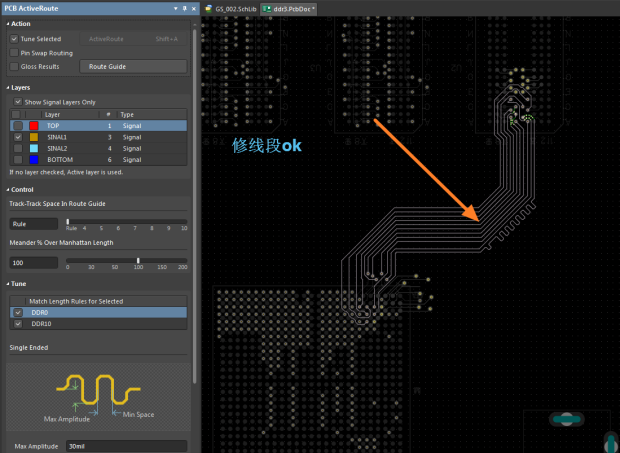This screenshot has height=453, width=620.
Task: Click the Route Guide button
Action: (133, 66)
